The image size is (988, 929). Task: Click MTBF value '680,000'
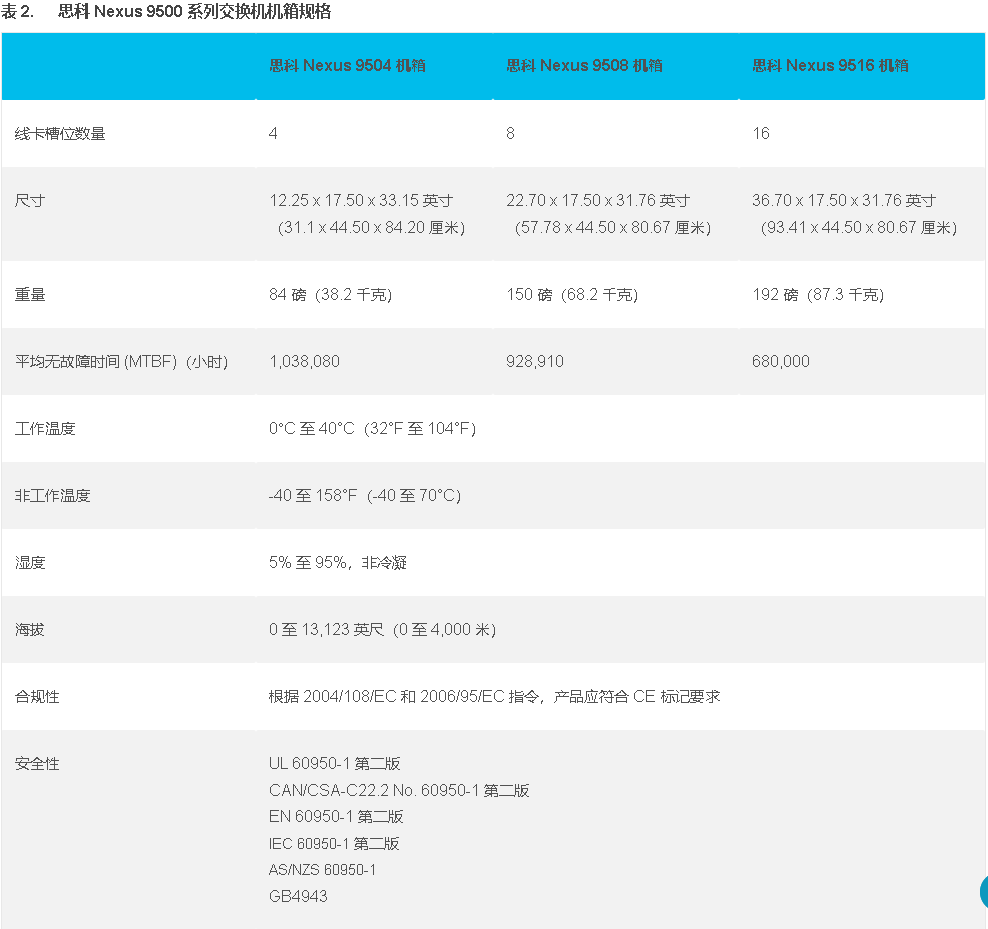click(x=781, y=362)
